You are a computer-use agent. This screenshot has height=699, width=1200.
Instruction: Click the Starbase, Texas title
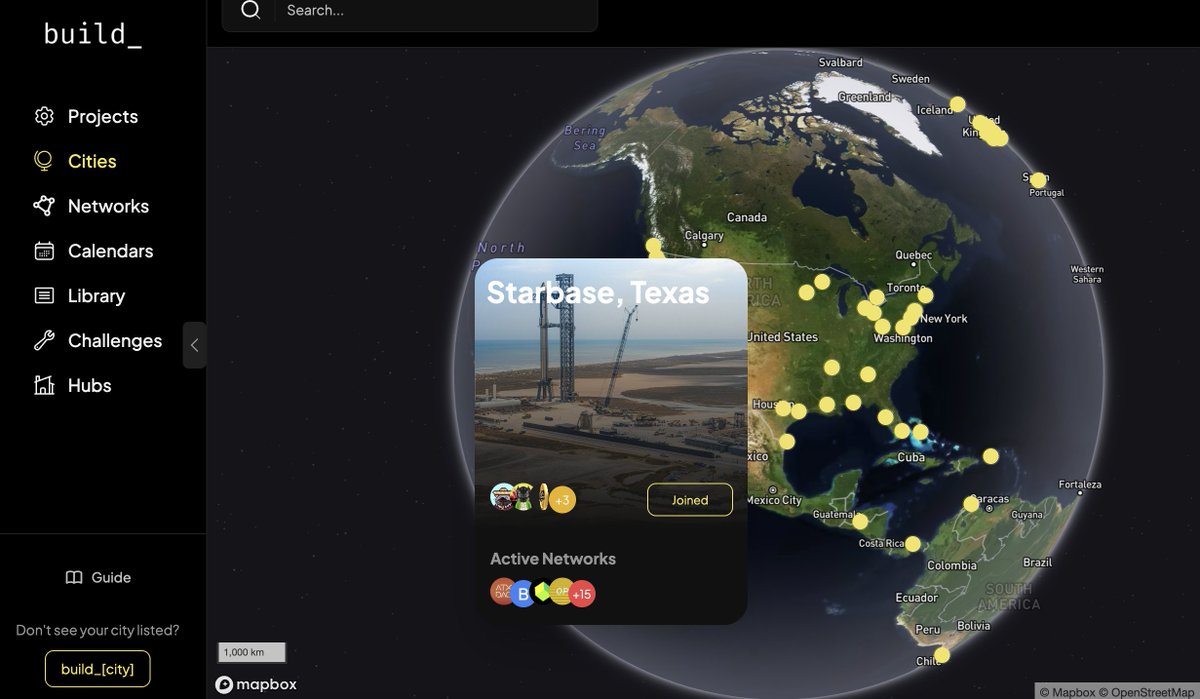598,293
